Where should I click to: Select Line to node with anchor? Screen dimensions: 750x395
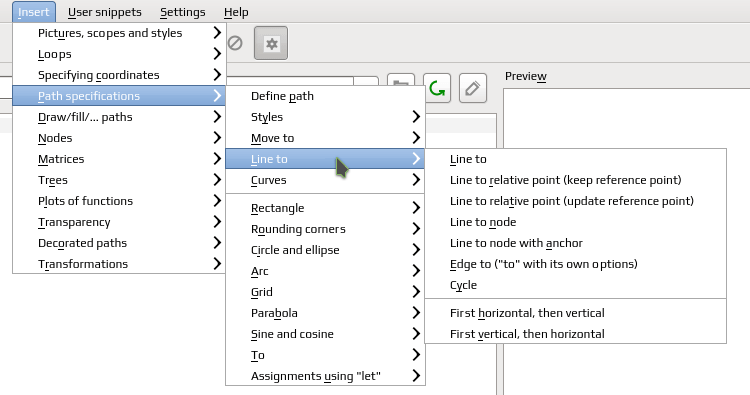coord(575,243)
